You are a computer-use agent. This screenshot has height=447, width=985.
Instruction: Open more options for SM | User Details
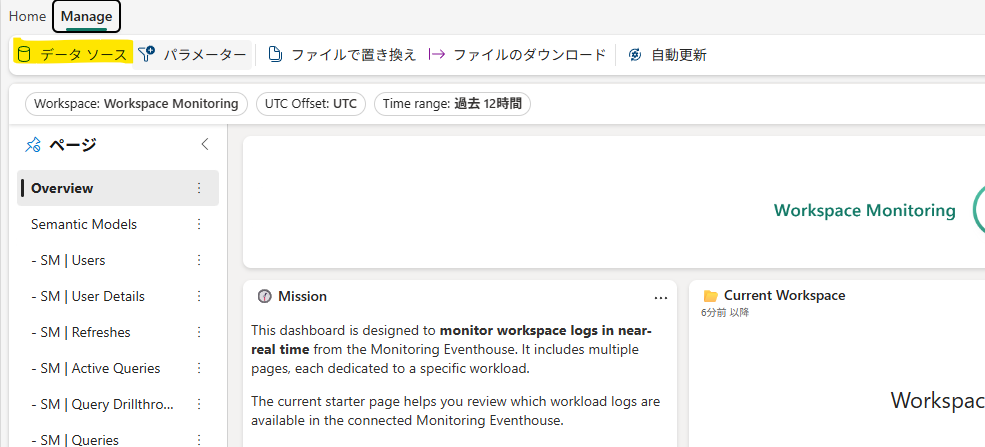tap(199, 296)
